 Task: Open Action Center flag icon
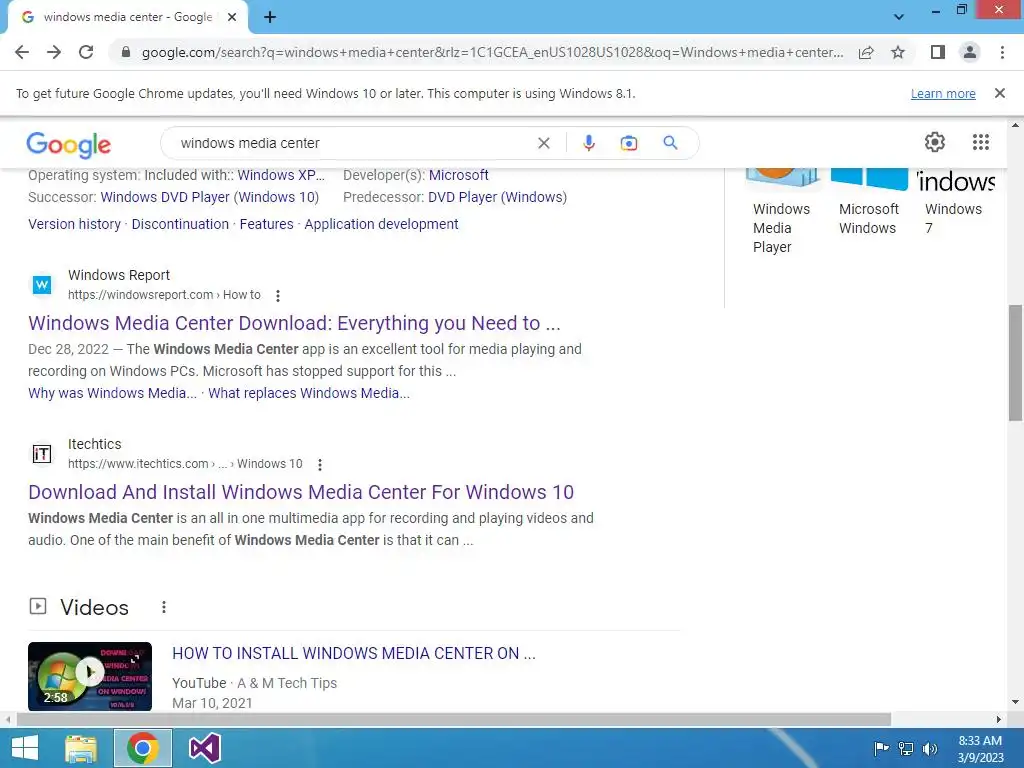[881, 748]
